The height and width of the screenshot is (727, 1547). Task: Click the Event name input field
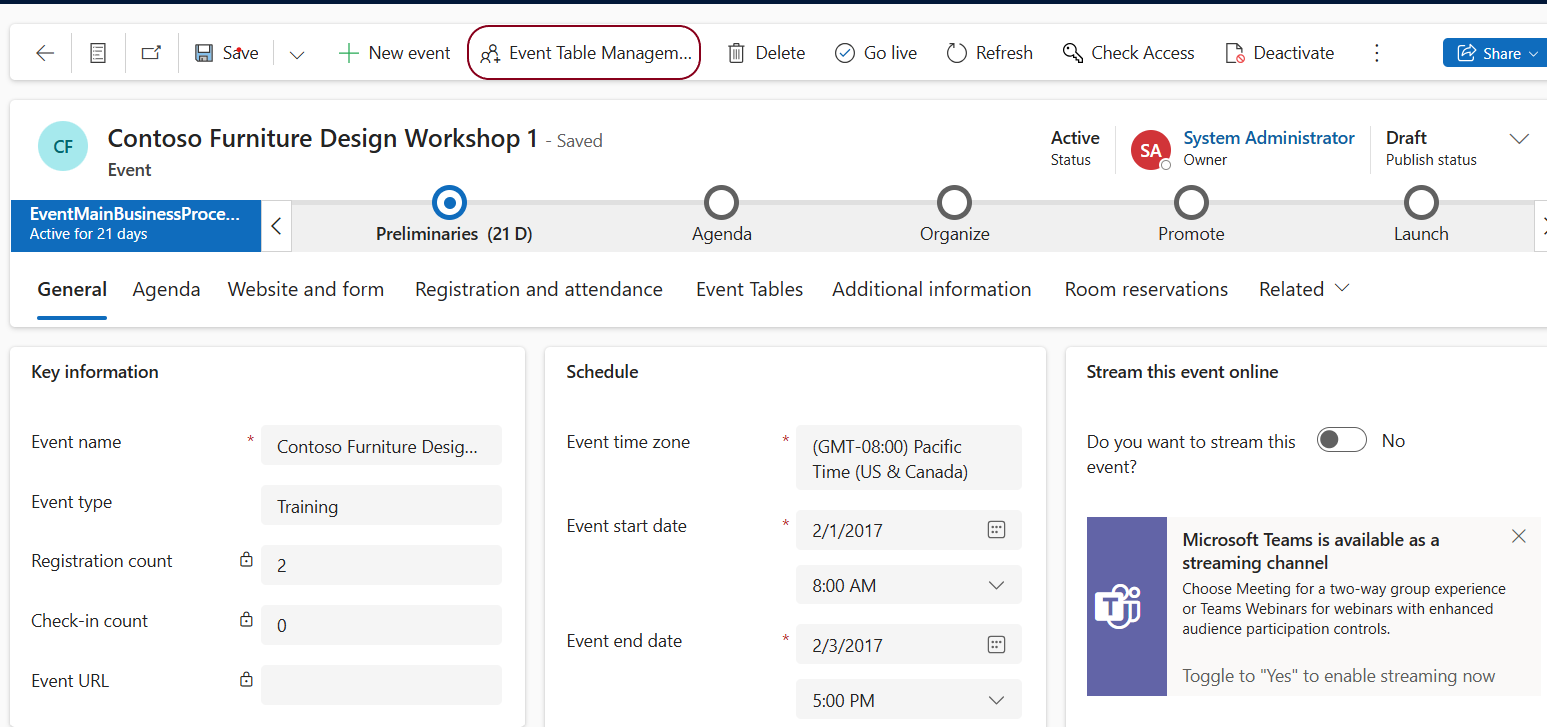pyautogui.click(x=381, y=446)
